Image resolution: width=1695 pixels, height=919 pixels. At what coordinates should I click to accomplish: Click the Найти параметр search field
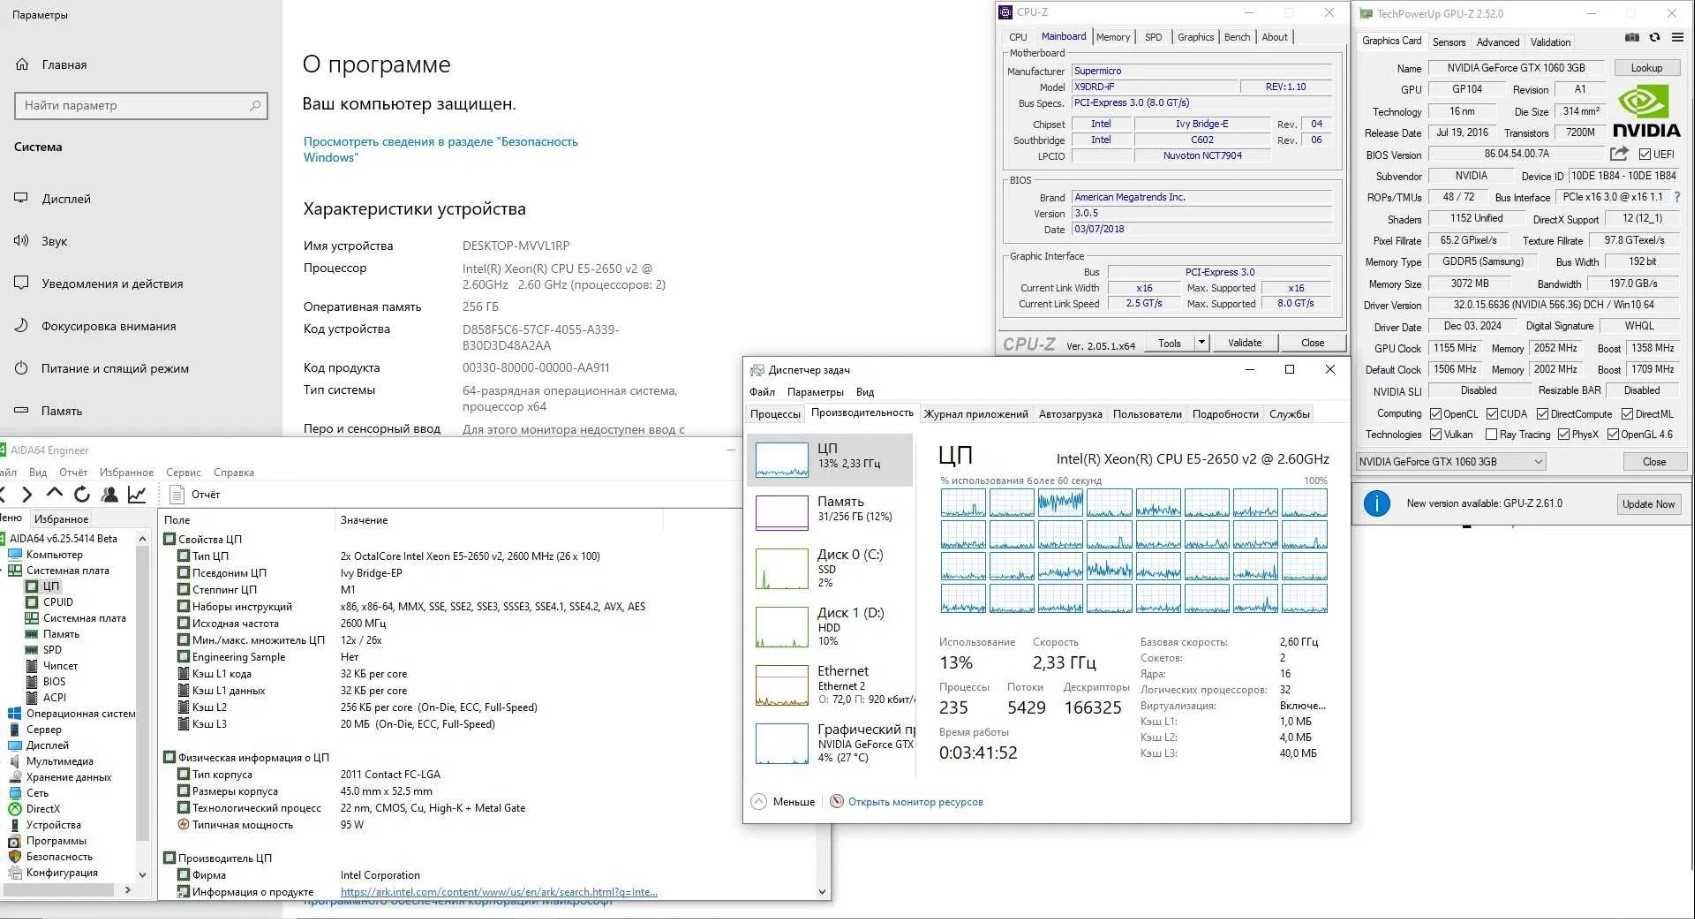click(x=141, y=105)
